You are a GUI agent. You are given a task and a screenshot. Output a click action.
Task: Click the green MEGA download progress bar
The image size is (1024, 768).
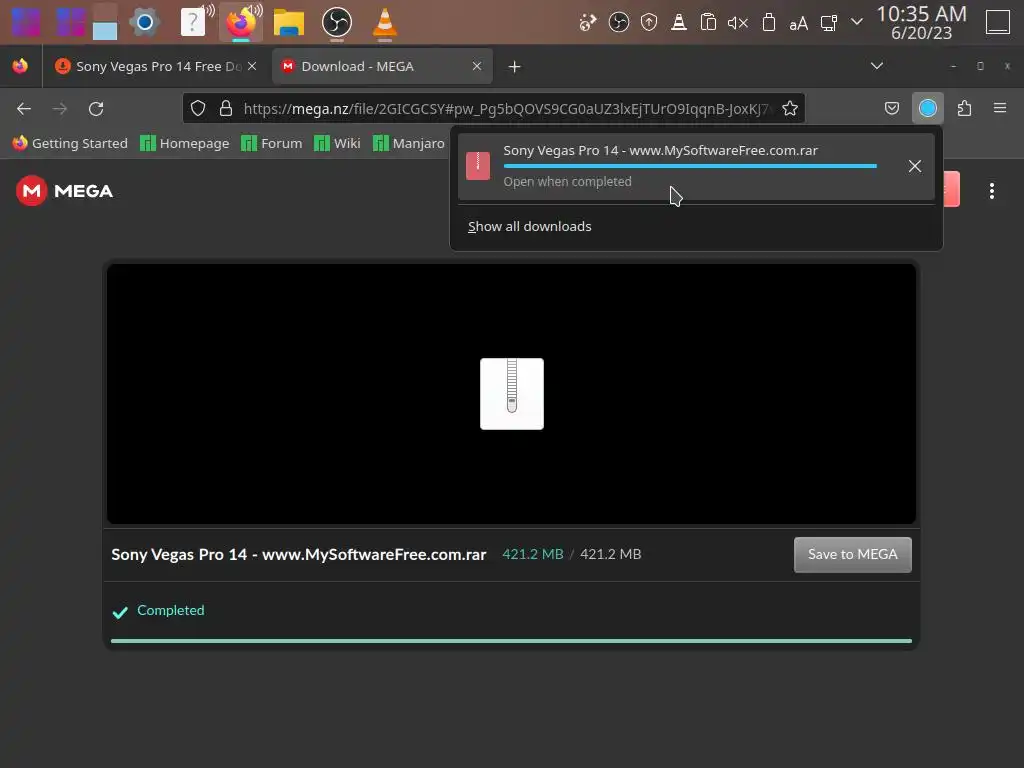click(511, 641)
